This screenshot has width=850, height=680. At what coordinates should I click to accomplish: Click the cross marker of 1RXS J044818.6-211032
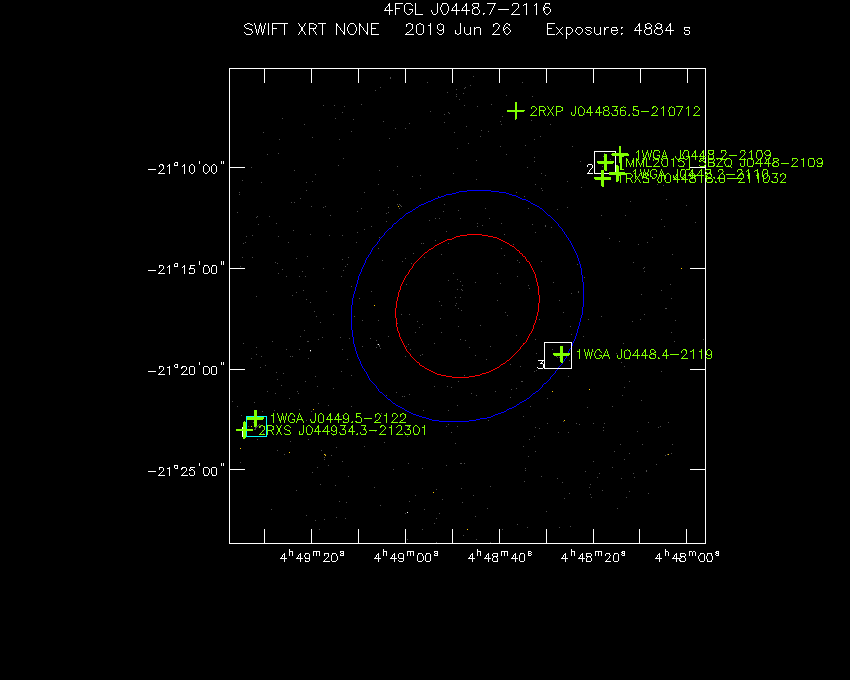click(602, 178)
